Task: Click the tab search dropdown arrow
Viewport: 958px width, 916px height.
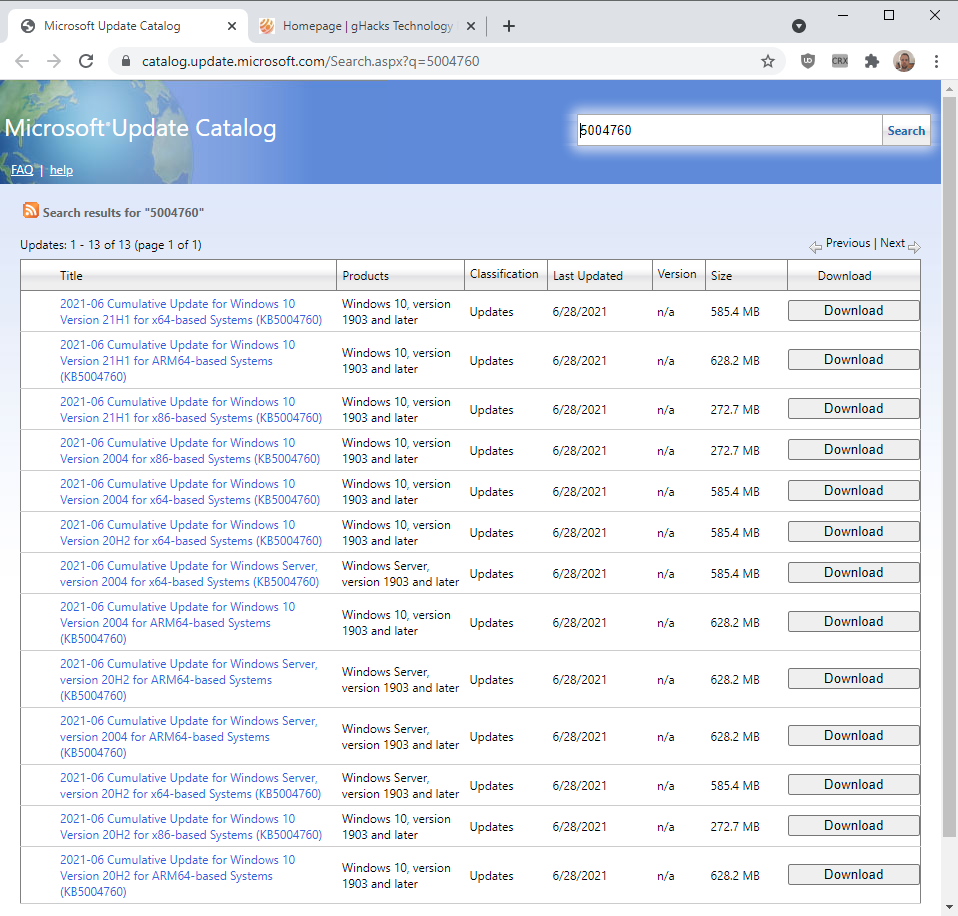Action: tap(799, 26)
